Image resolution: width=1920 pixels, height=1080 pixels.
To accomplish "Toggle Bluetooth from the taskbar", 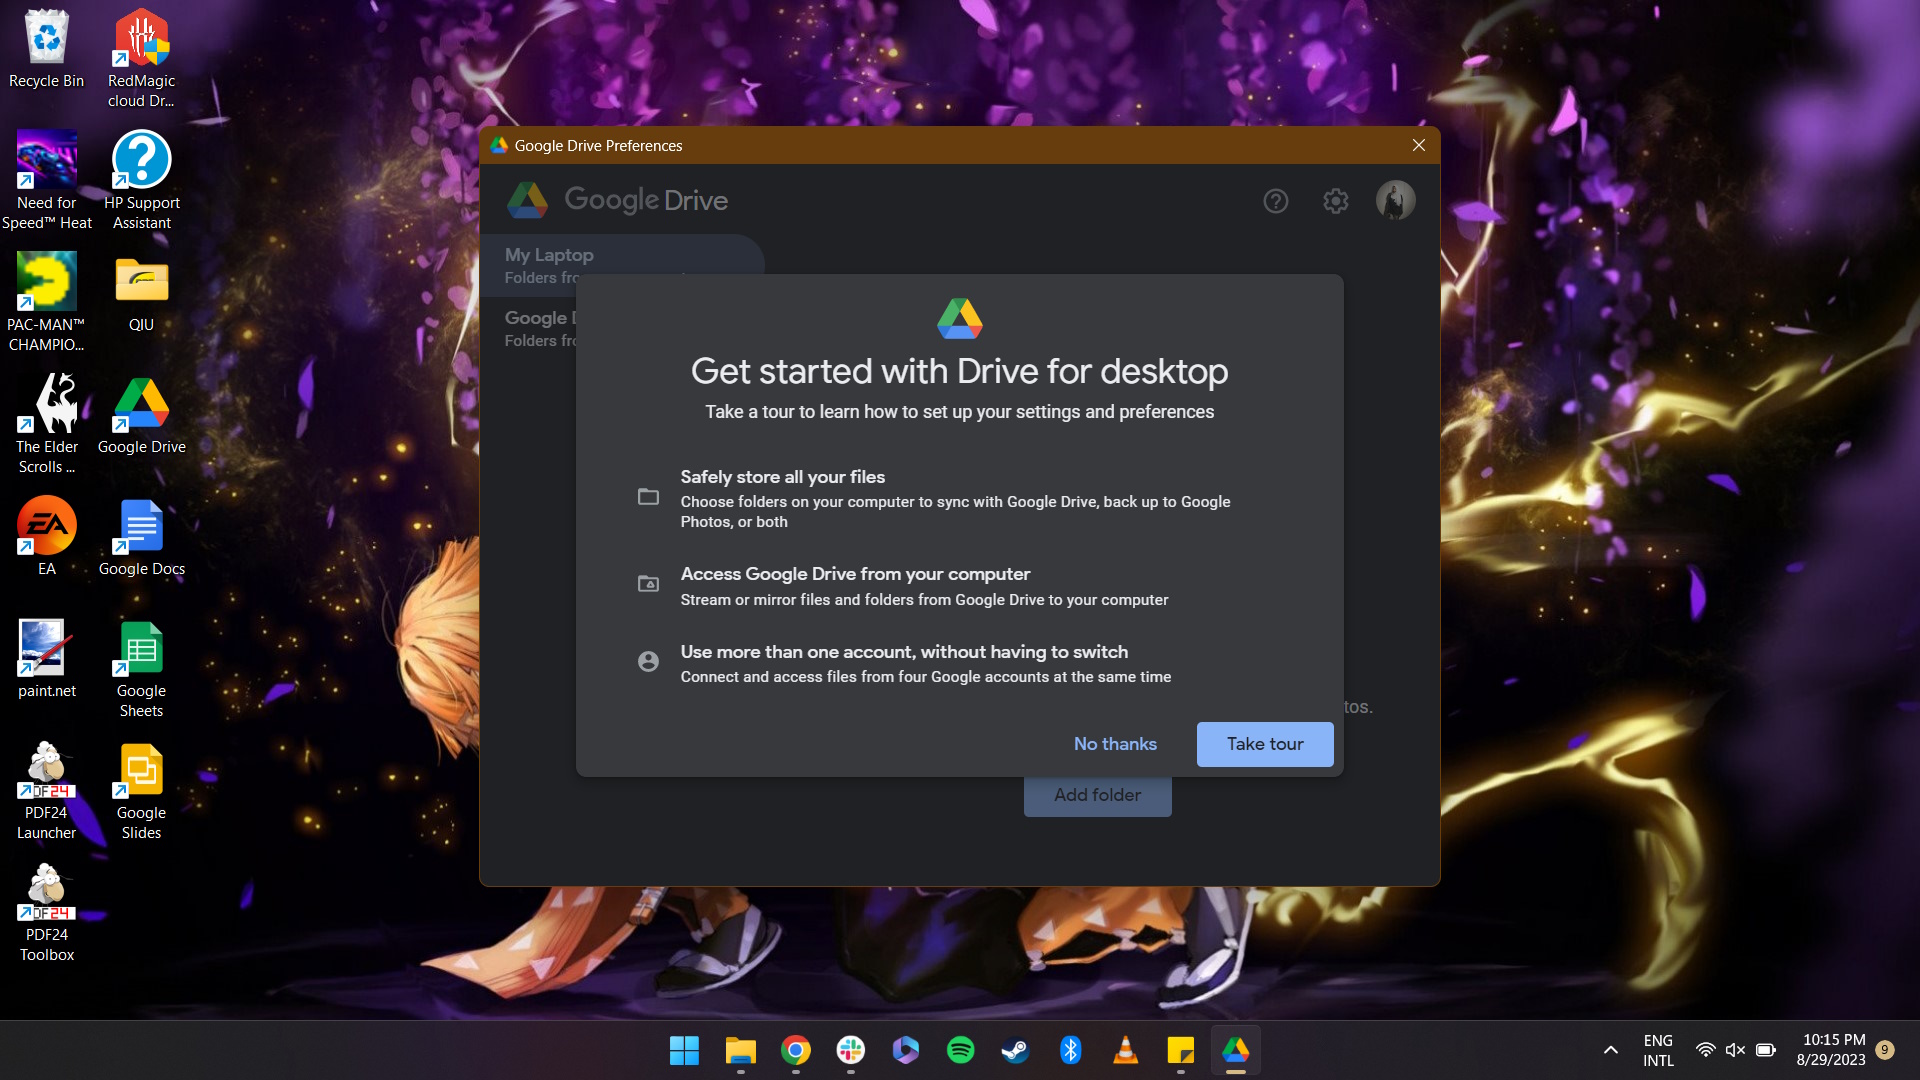I will point(1071,1050).
